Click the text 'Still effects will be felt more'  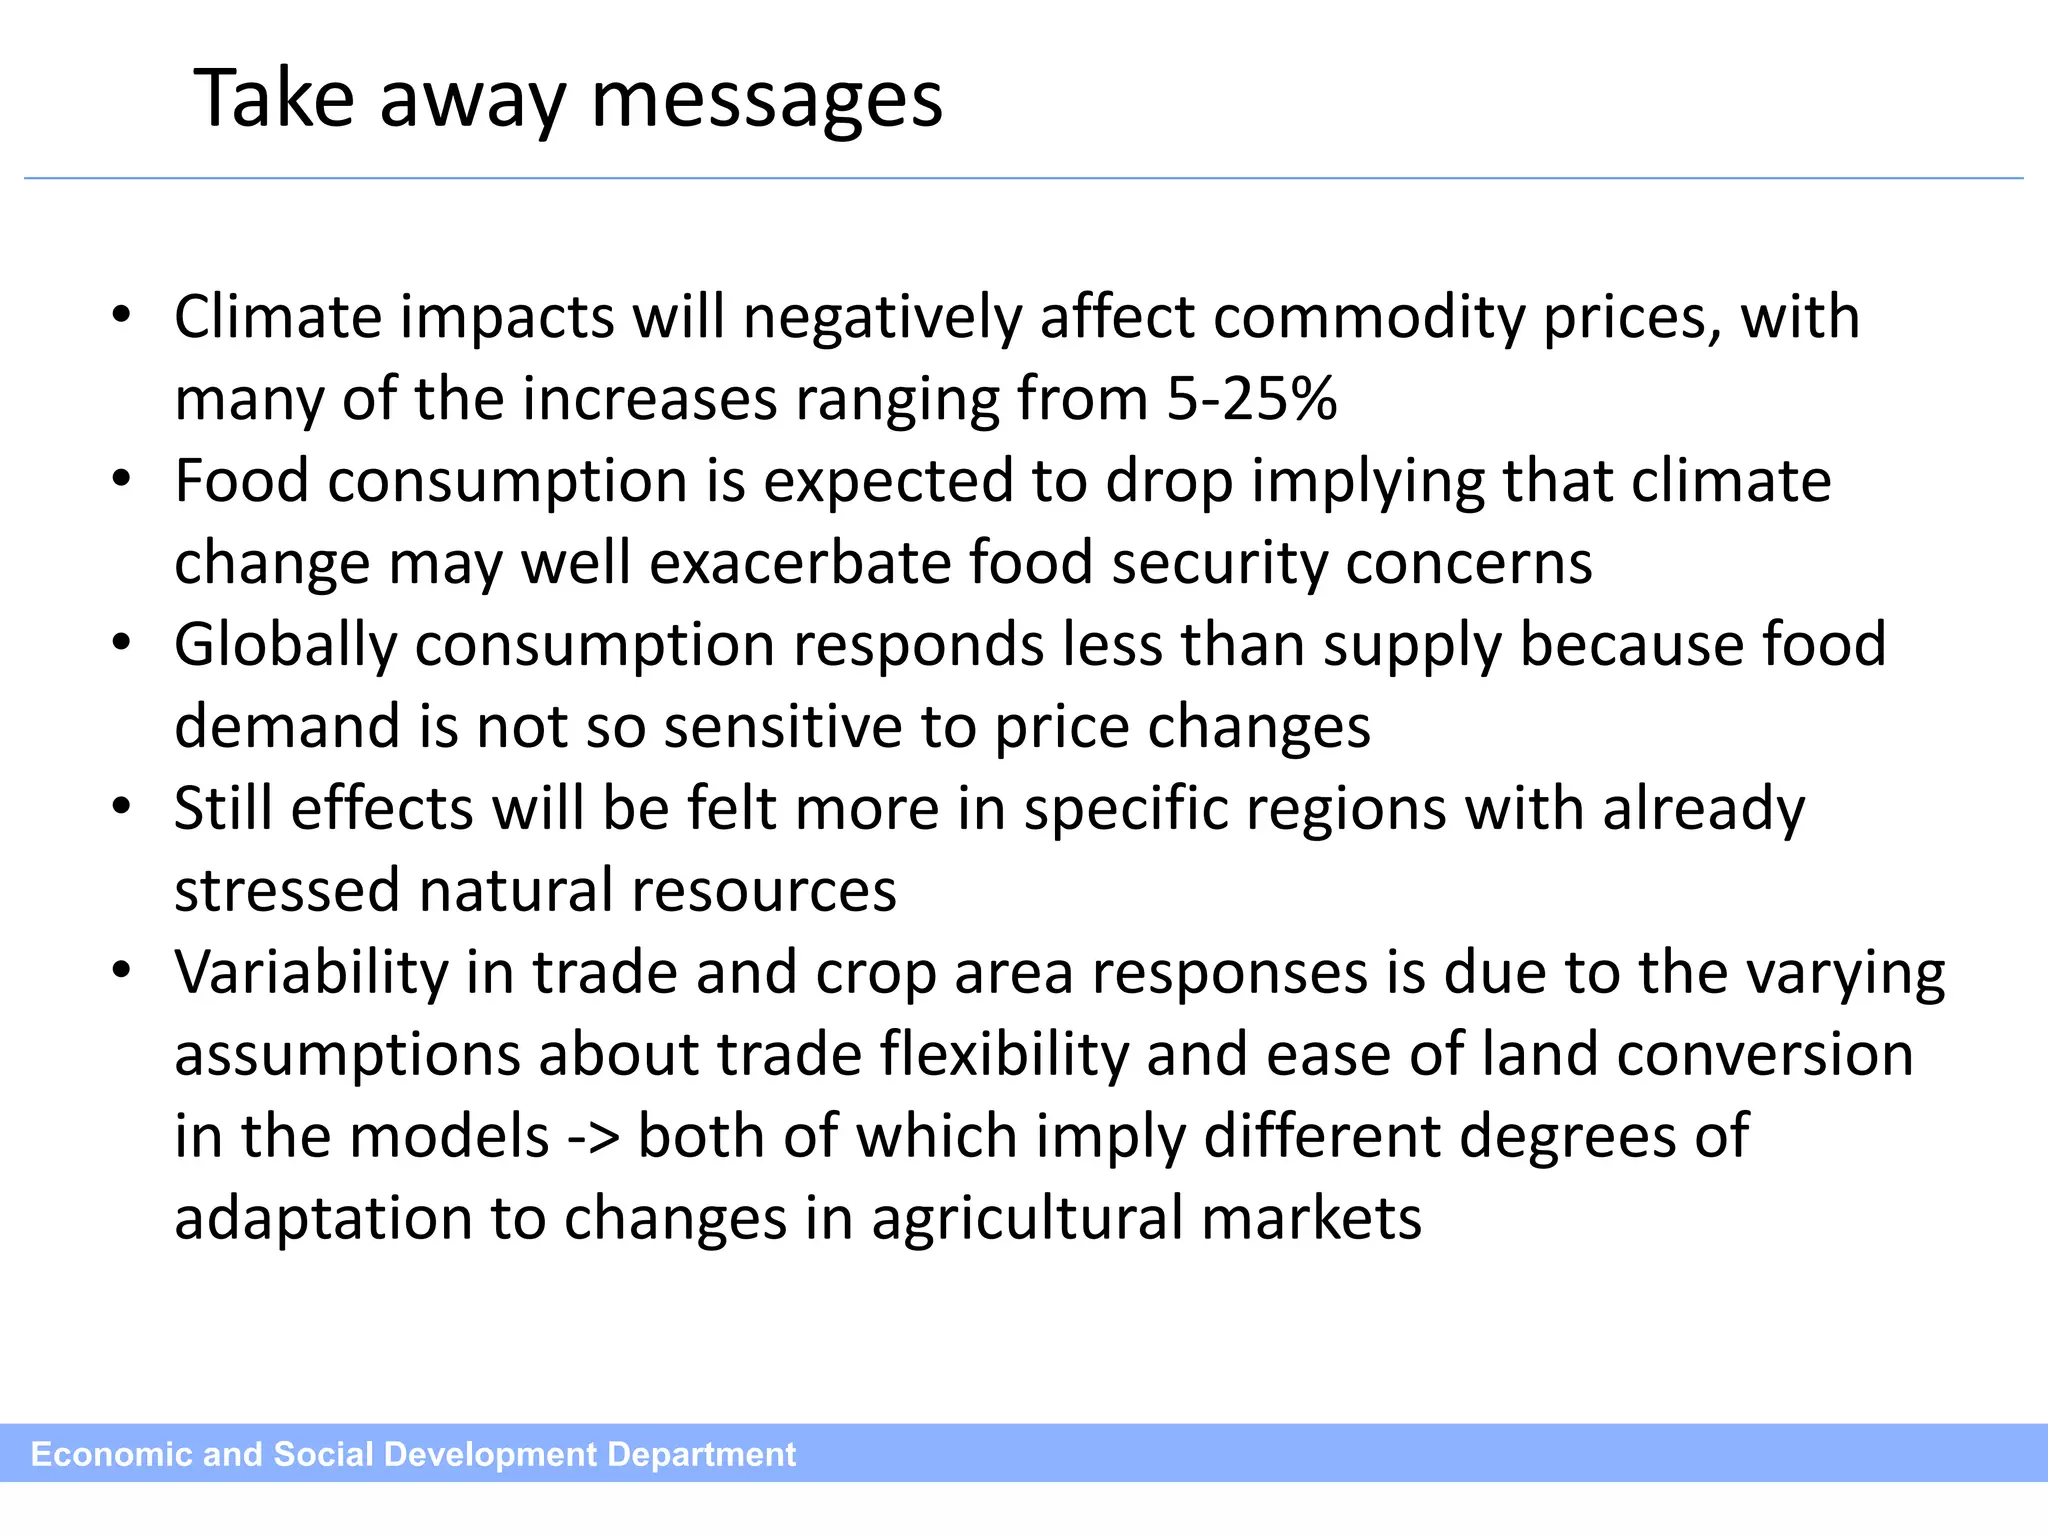click(556, 809)
